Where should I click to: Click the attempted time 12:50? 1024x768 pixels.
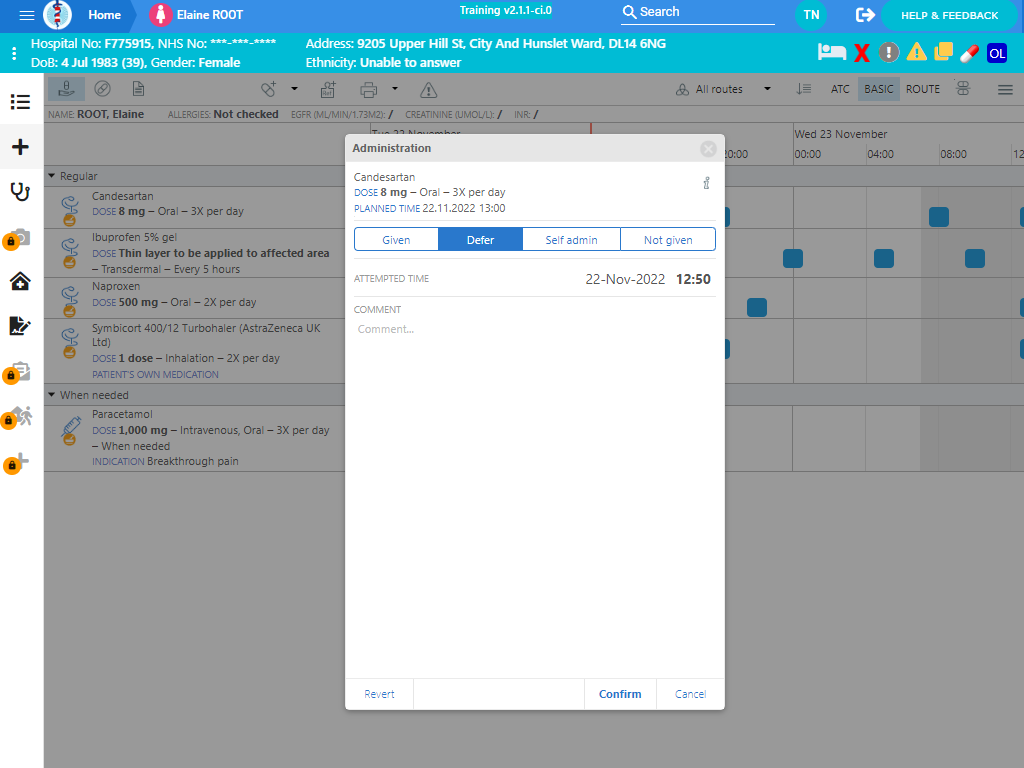coord(693,280)
